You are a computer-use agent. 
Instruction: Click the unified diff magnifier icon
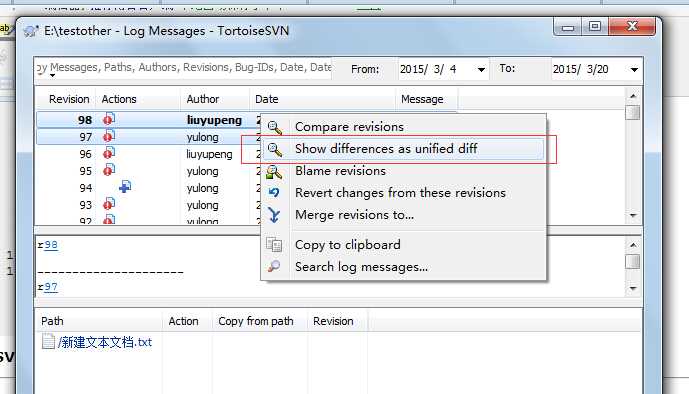click(x=275, y=149)
